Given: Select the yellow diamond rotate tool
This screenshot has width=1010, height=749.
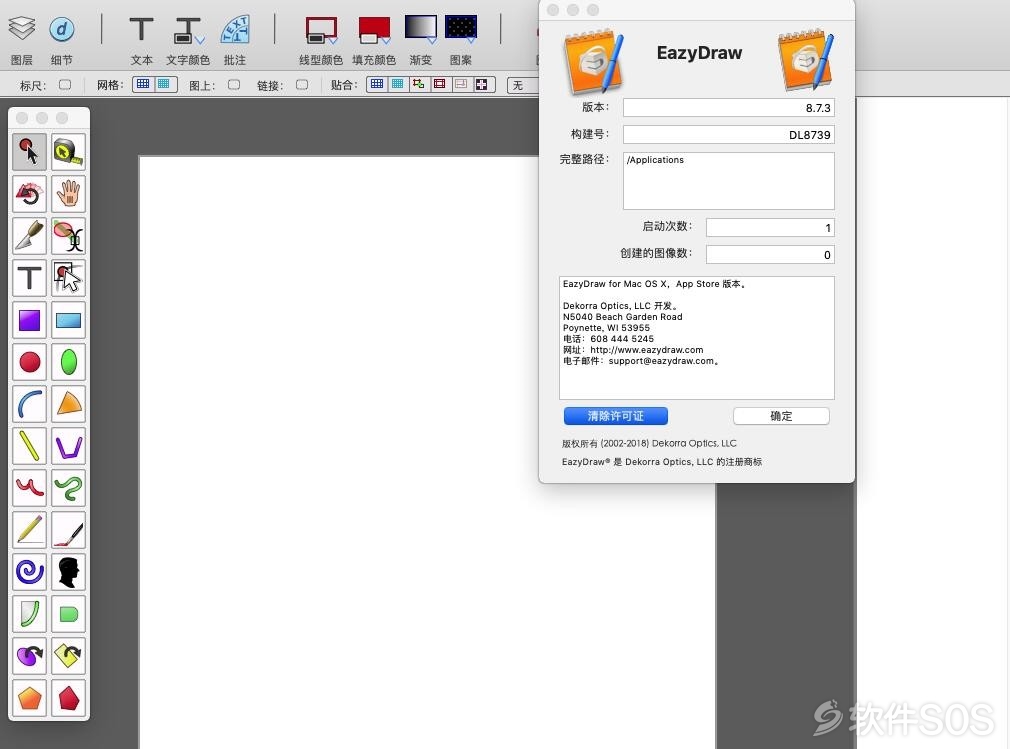Looking at the screenshot, I should point(68,656).
